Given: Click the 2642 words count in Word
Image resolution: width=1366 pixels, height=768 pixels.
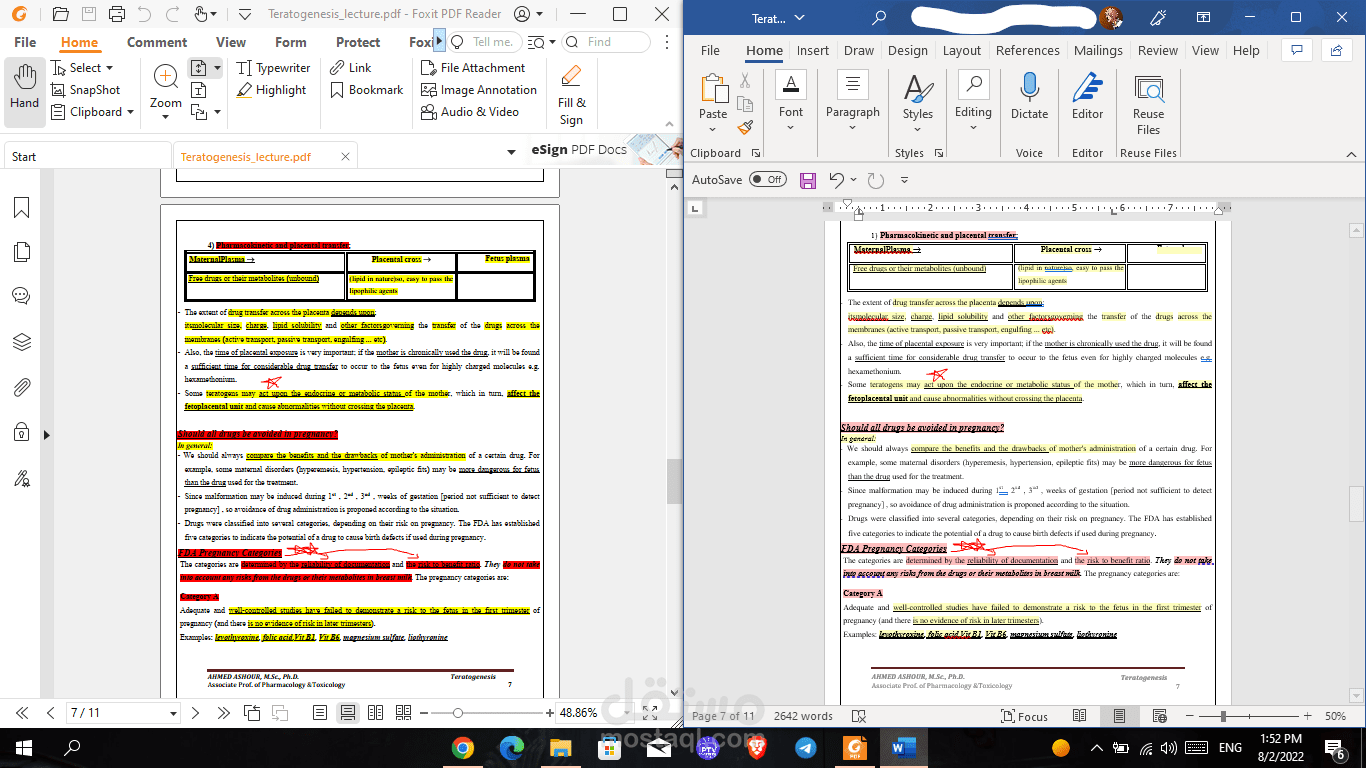Looking at the screenshot, I should (803, 716).
